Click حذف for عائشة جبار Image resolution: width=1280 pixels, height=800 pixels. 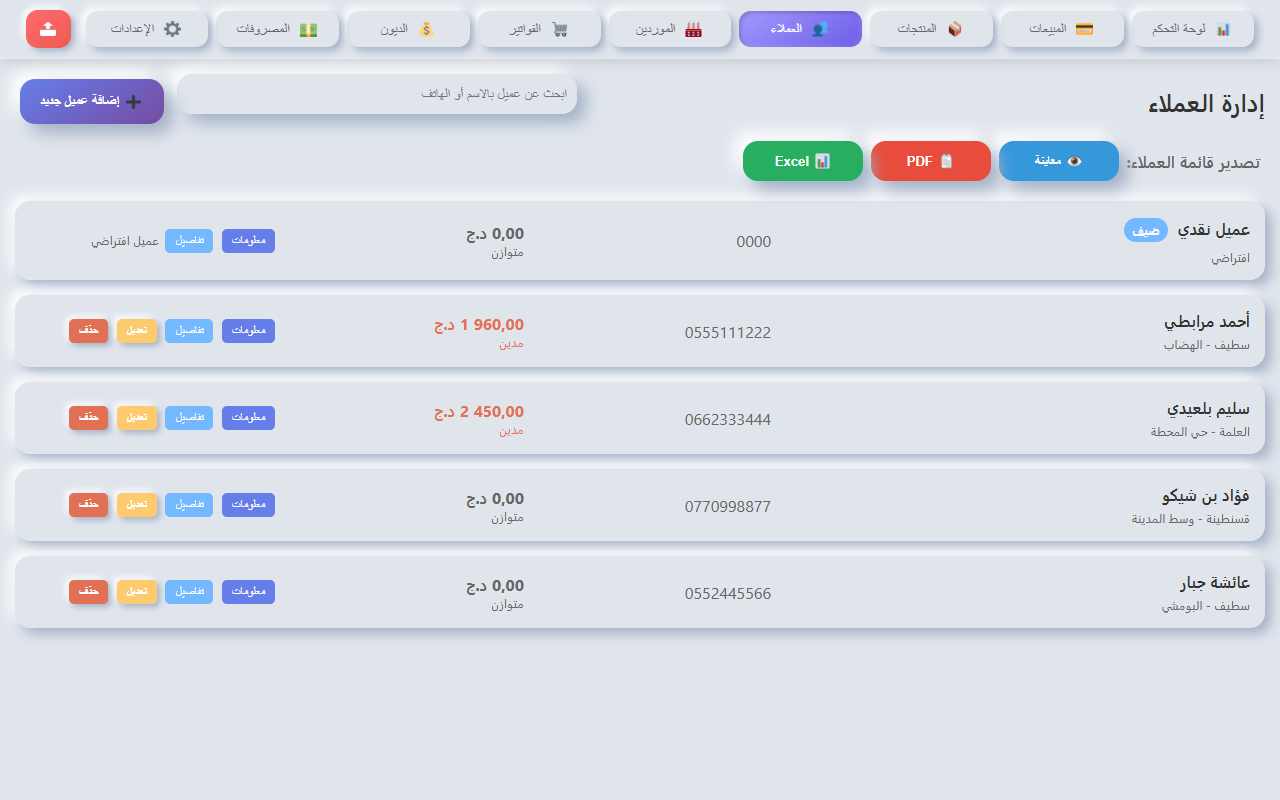tap(88, 592)
